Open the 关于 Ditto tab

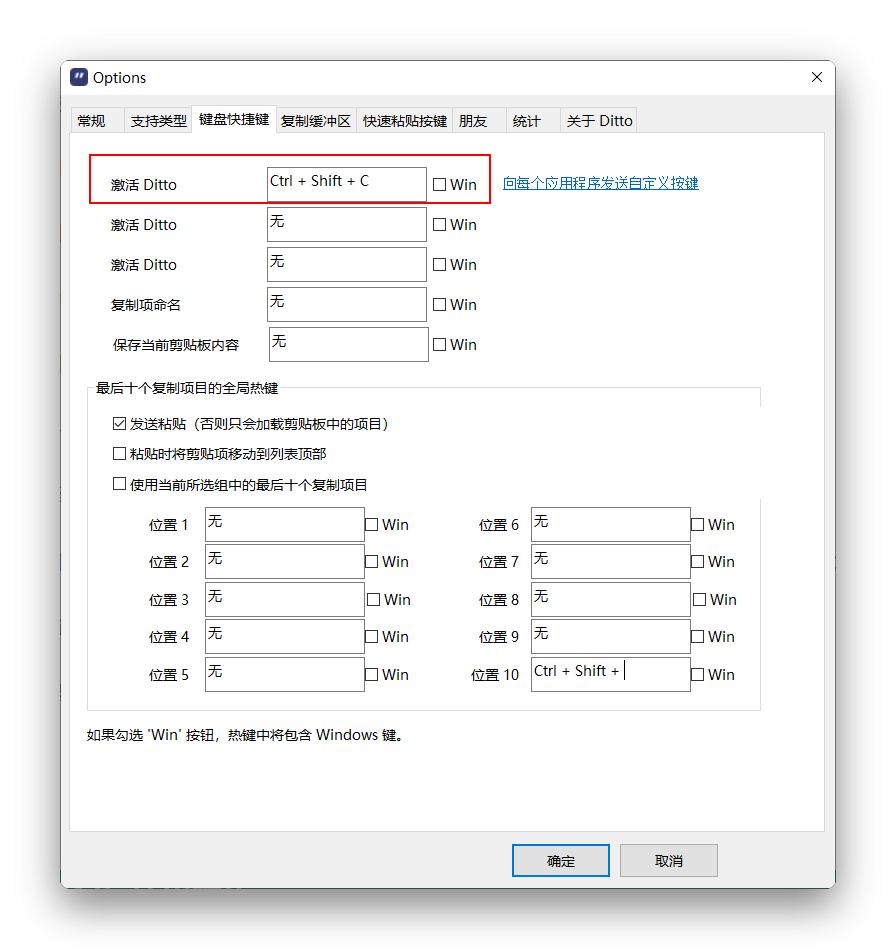coord(599,121)
